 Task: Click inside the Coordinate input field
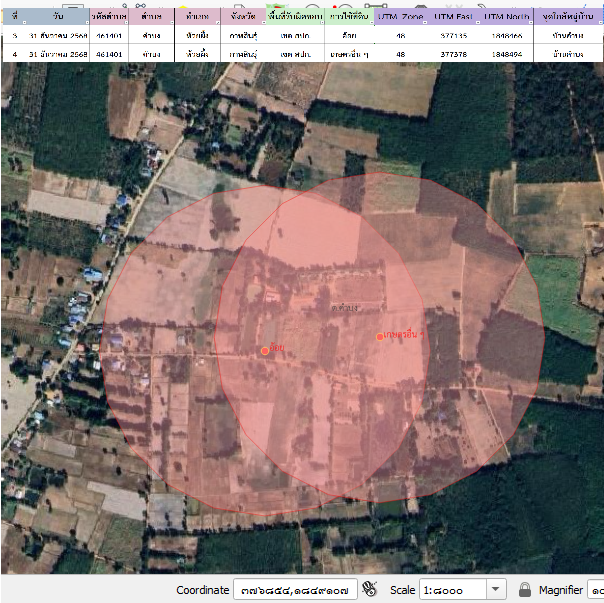[x=294, y=590]
